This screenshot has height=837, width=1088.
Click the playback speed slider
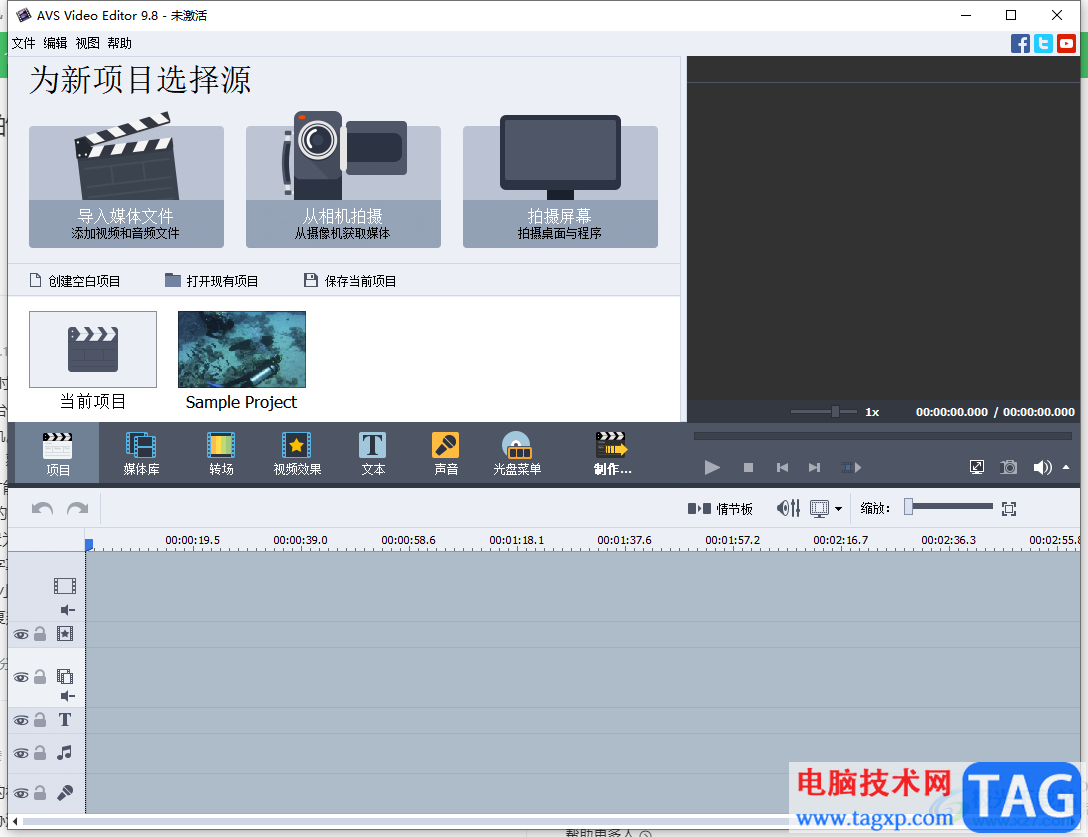coord(824,412)
